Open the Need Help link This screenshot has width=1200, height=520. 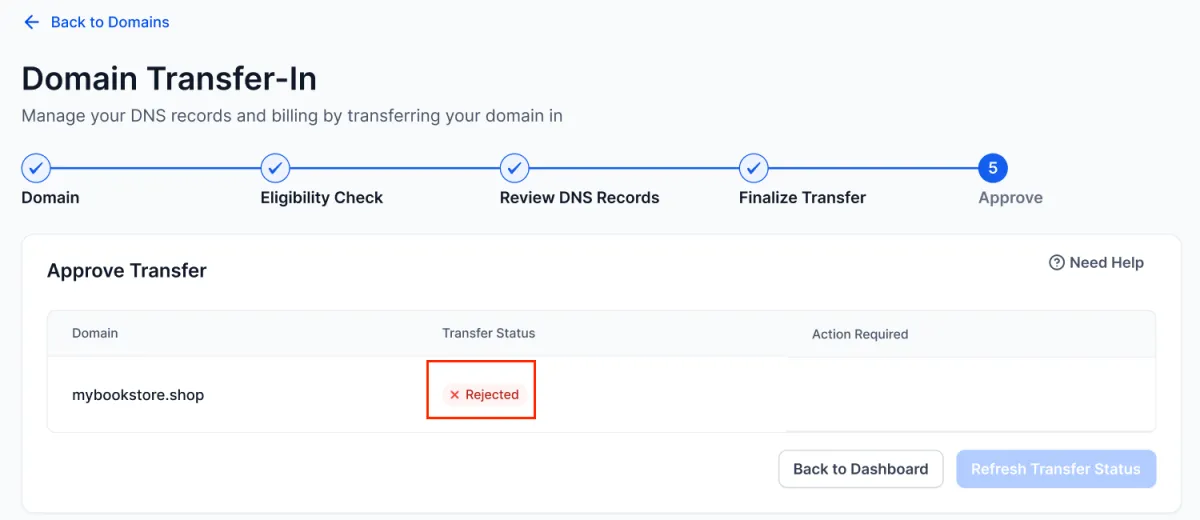coord(1096,263)
